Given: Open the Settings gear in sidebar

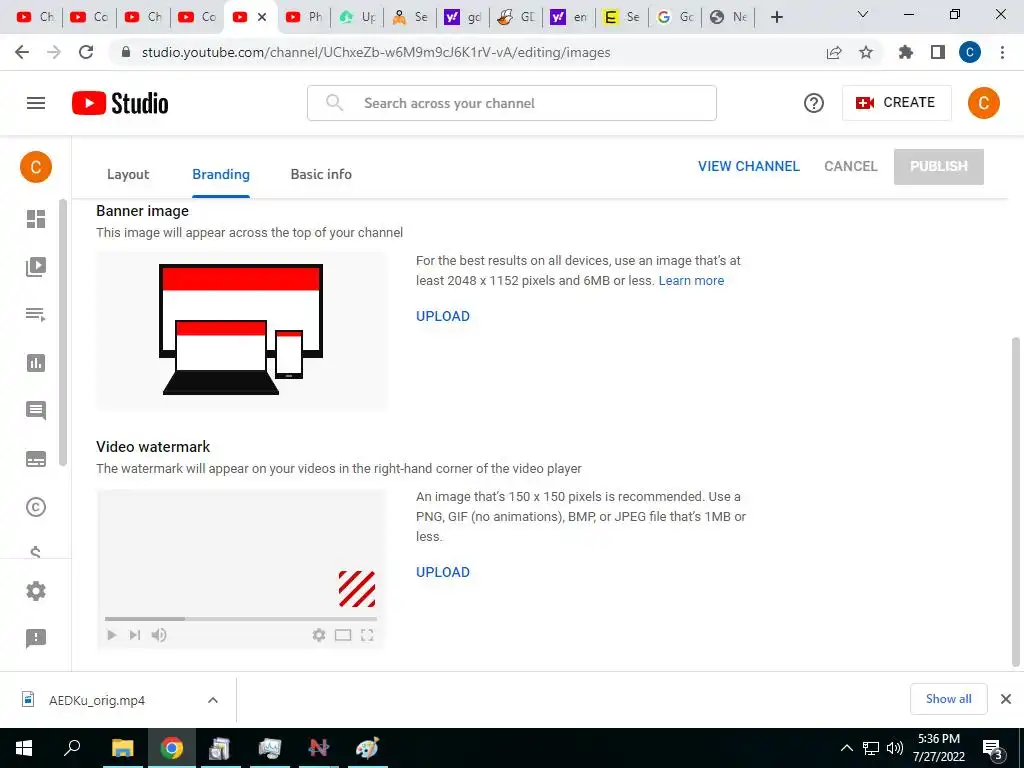Looking at the screenshot, I should (x=36, y=591).
